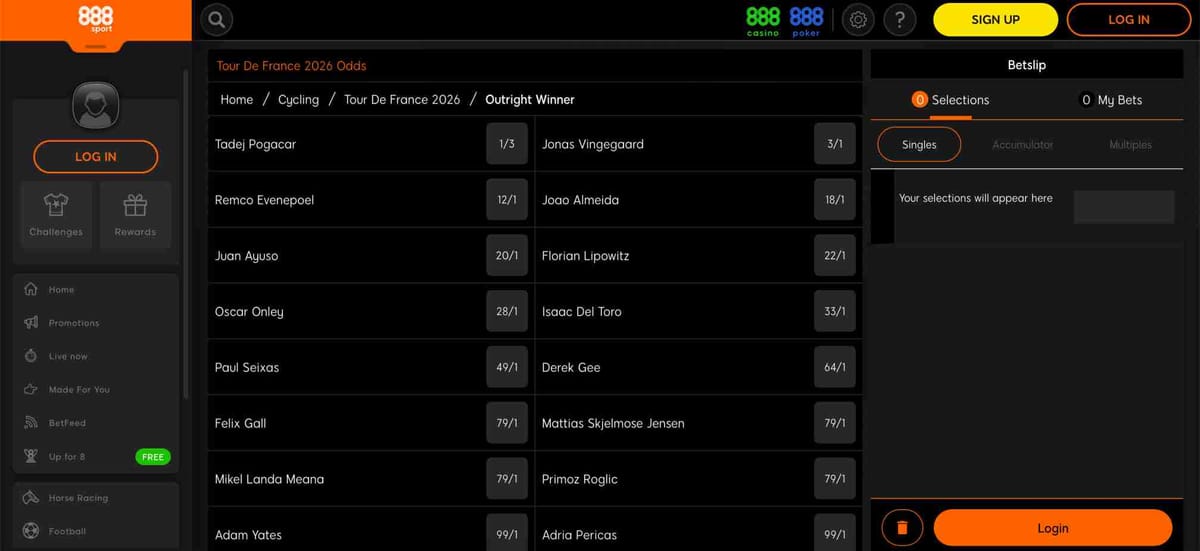Click the Football ball icon in sidebar
Image resolution: width=1200 pixels, height=551 pixels.
[x=31, y=531]
